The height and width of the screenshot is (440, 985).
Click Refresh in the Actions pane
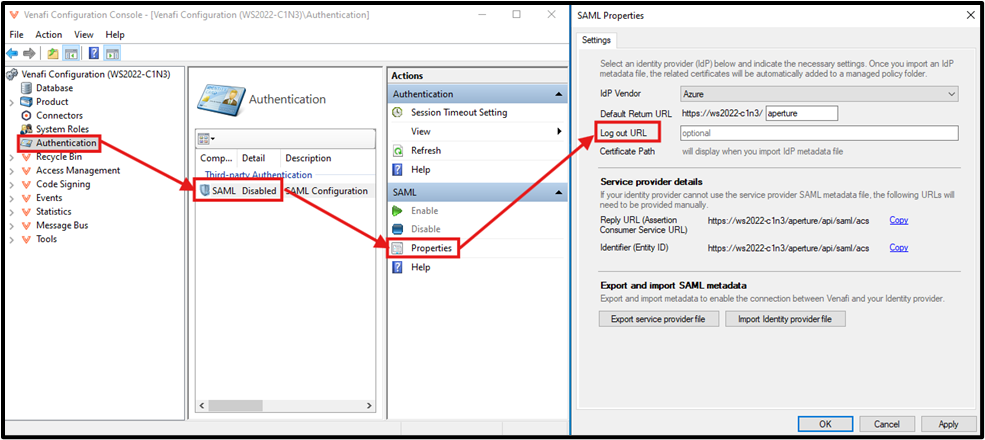point(425,150)
